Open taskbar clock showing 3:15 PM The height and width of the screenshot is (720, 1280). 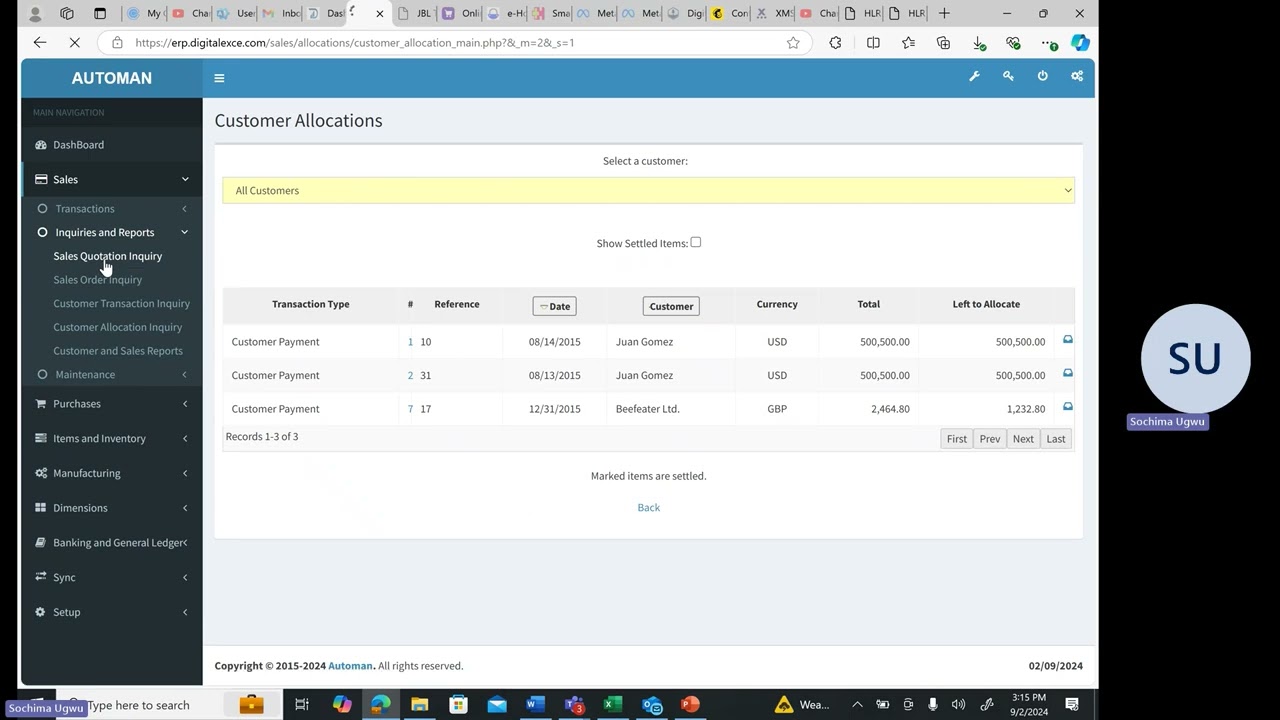point(1028,704)
